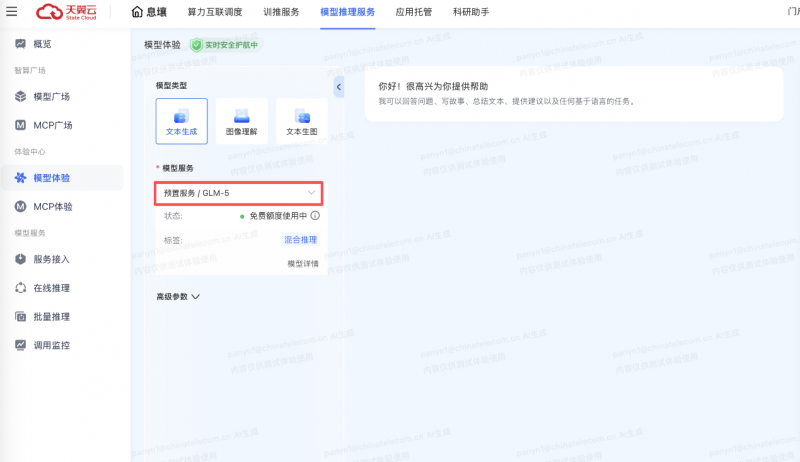Click the 你好！很高兴为你提供帮助 greeting
This screenshot has width=800, height=462.
(x=433, y=86)
